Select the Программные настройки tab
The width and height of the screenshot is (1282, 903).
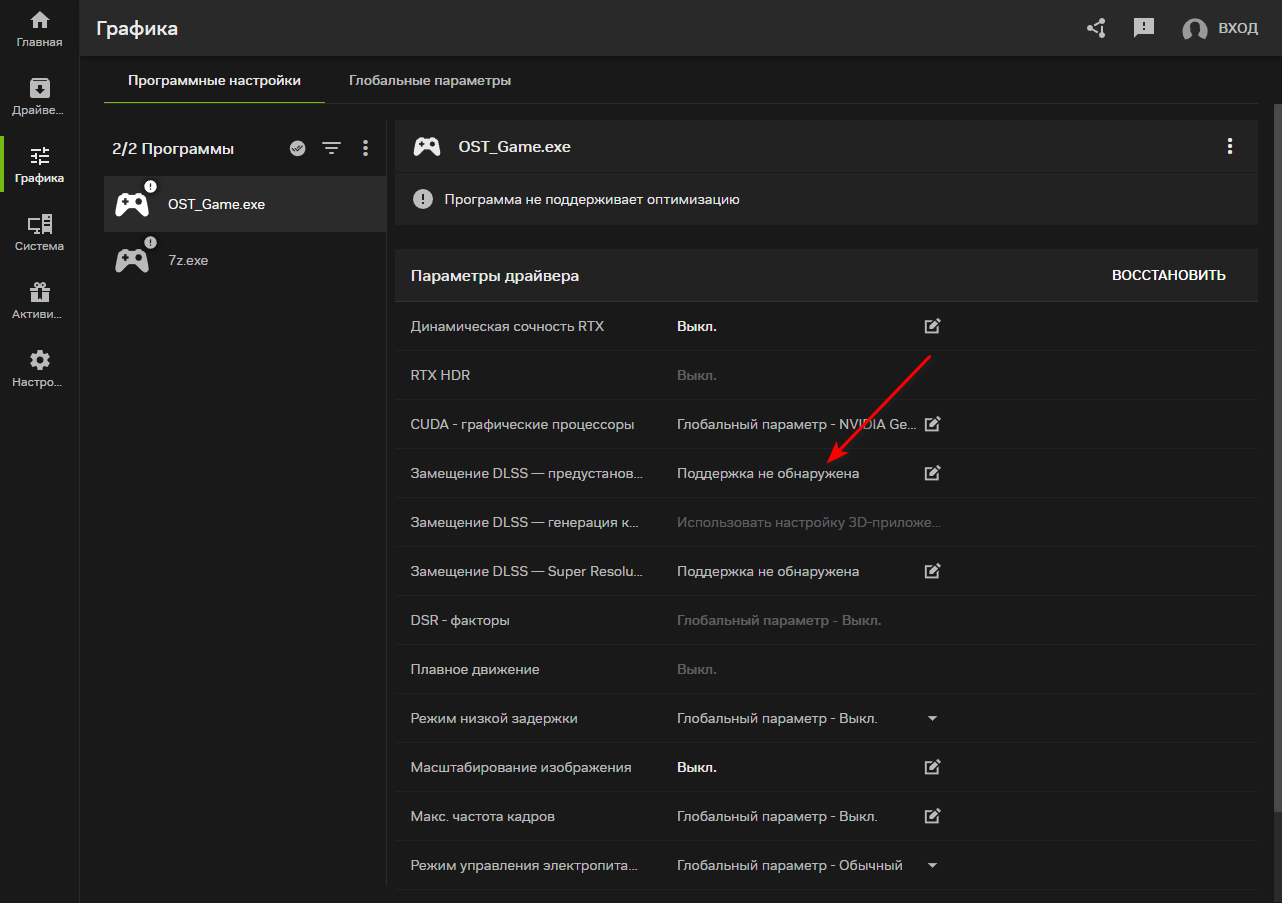[x=214, y=80]
